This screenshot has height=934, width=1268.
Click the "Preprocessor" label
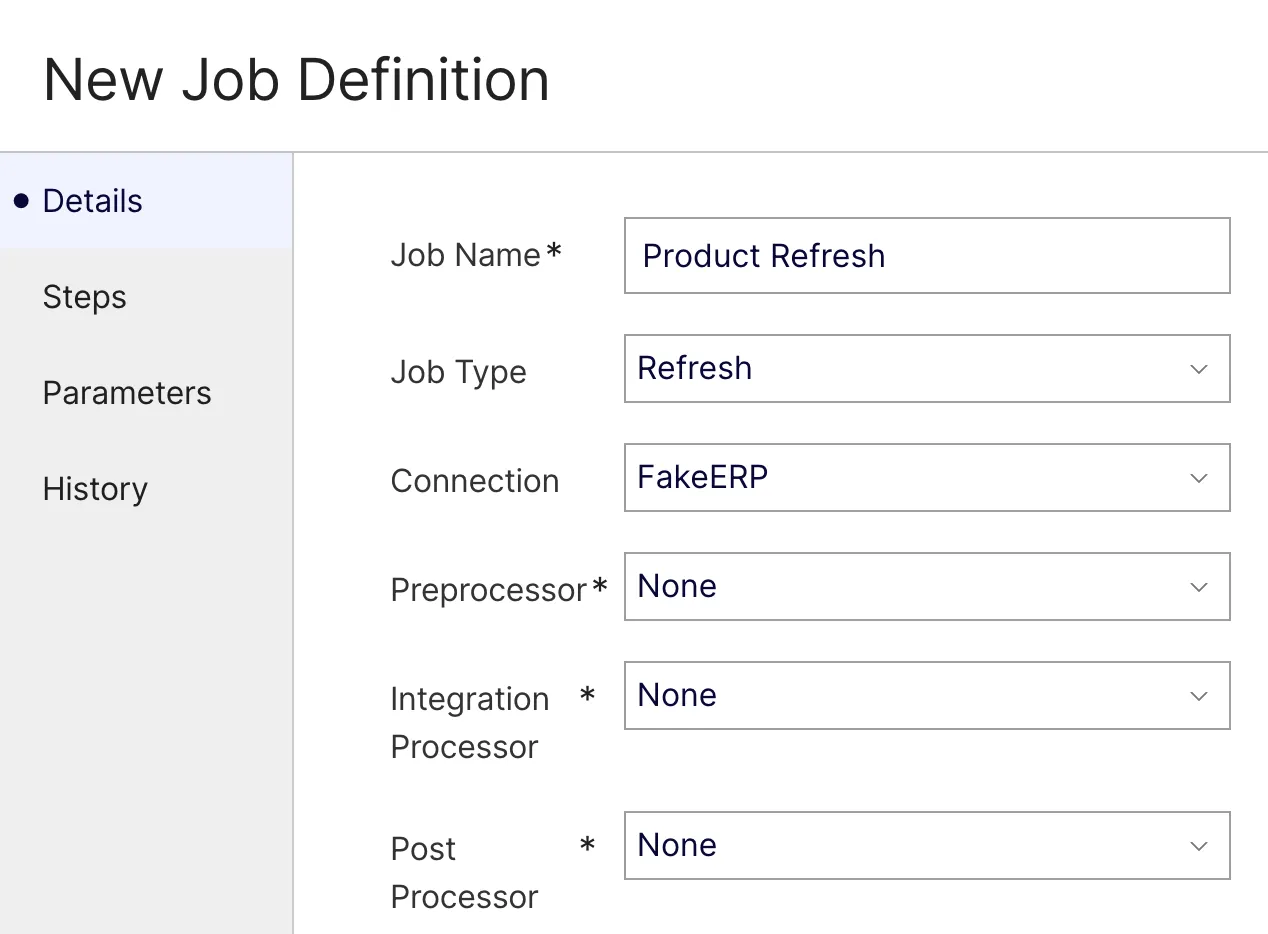pos(488,590)
